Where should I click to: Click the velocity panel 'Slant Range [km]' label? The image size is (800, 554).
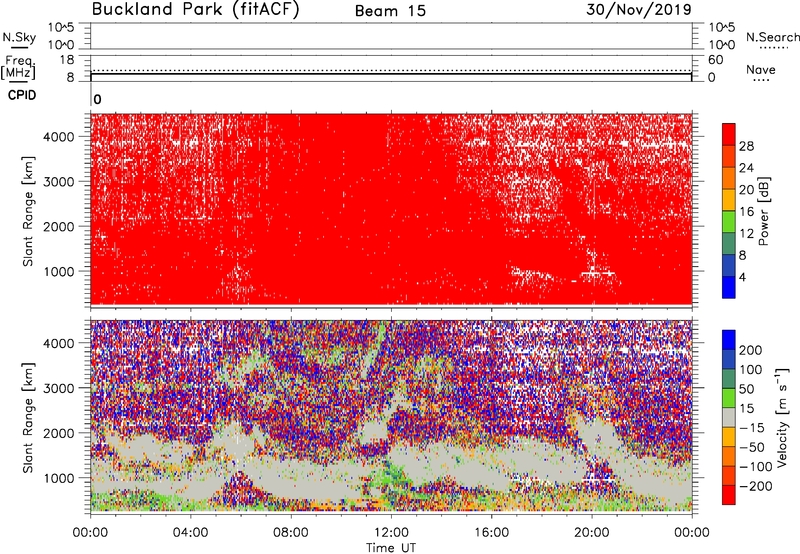(28, 418)
